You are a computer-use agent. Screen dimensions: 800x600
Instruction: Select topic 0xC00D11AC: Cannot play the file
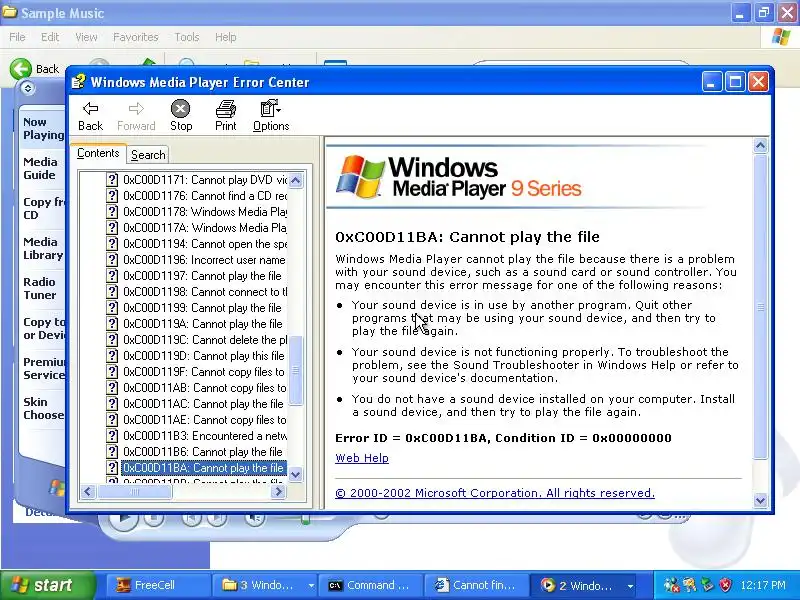tap(203, 404)
